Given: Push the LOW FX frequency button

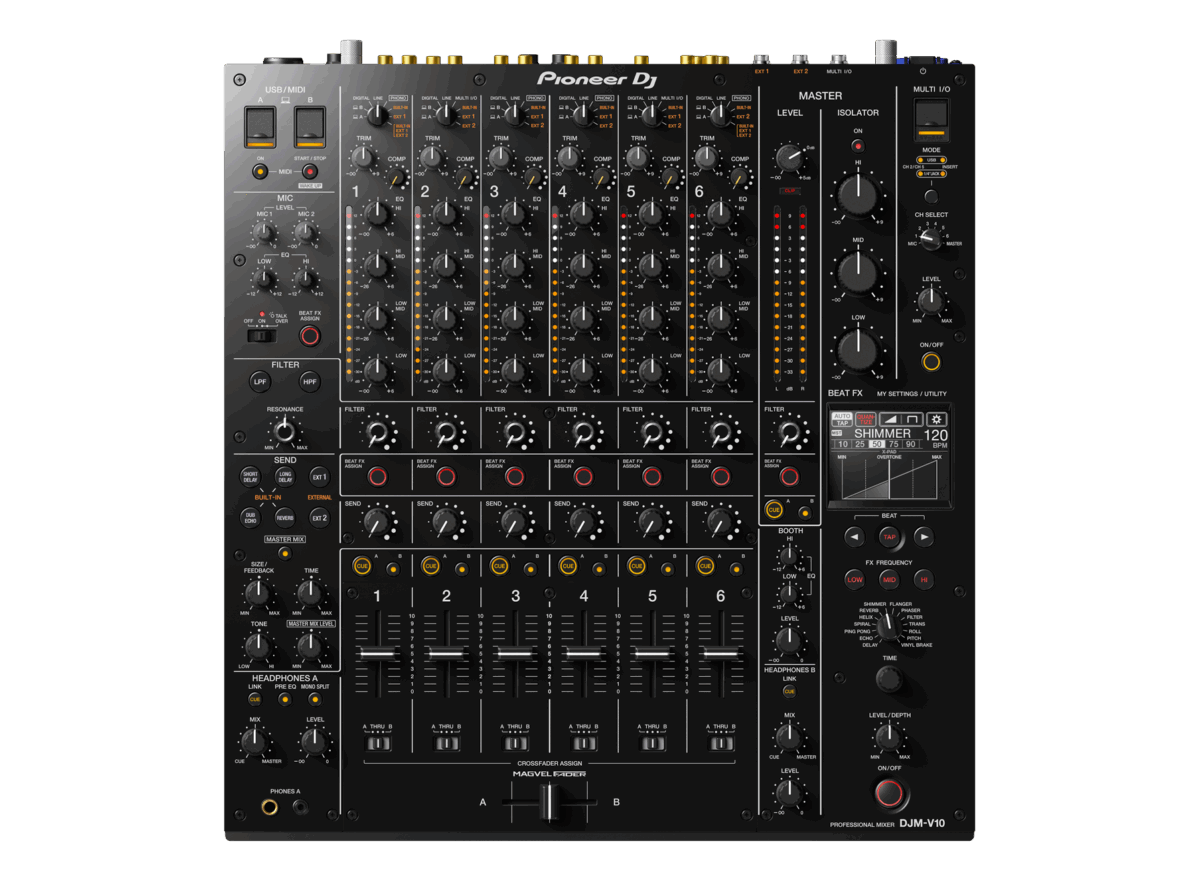Looking at the screenshot, I should pos(855,579).
